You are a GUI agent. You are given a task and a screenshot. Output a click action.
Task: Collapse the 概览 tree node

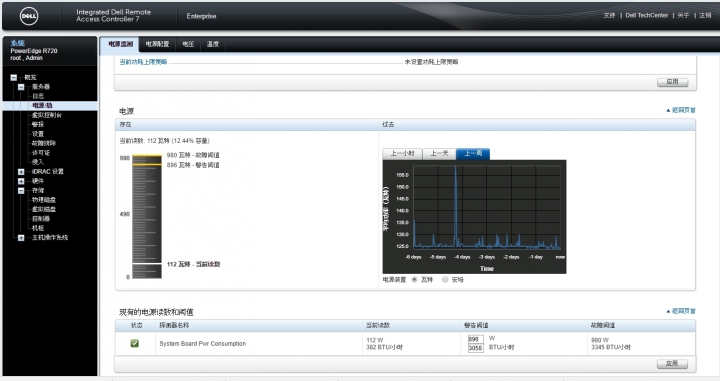point(14,78)
